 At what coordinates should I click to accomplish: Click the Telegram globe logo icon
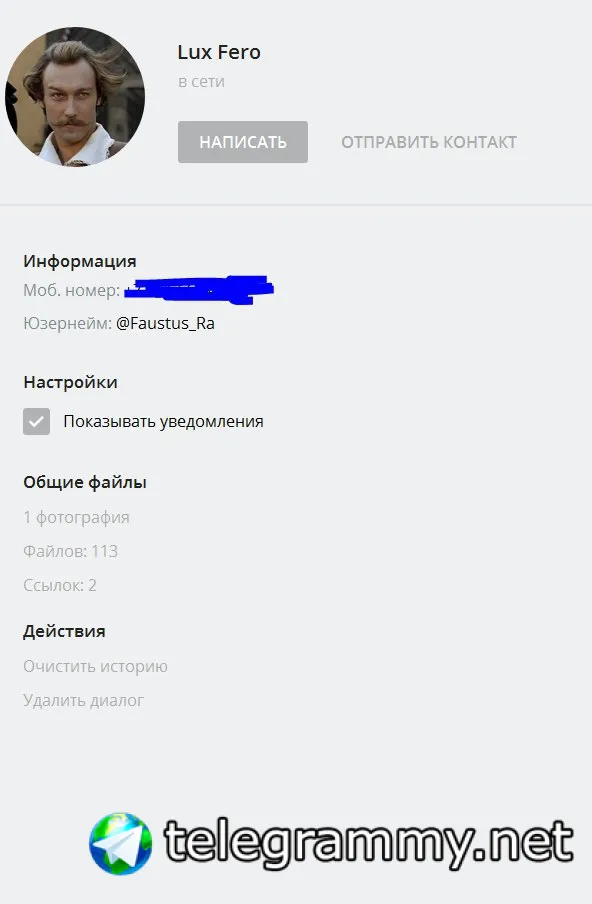point(121,844)
